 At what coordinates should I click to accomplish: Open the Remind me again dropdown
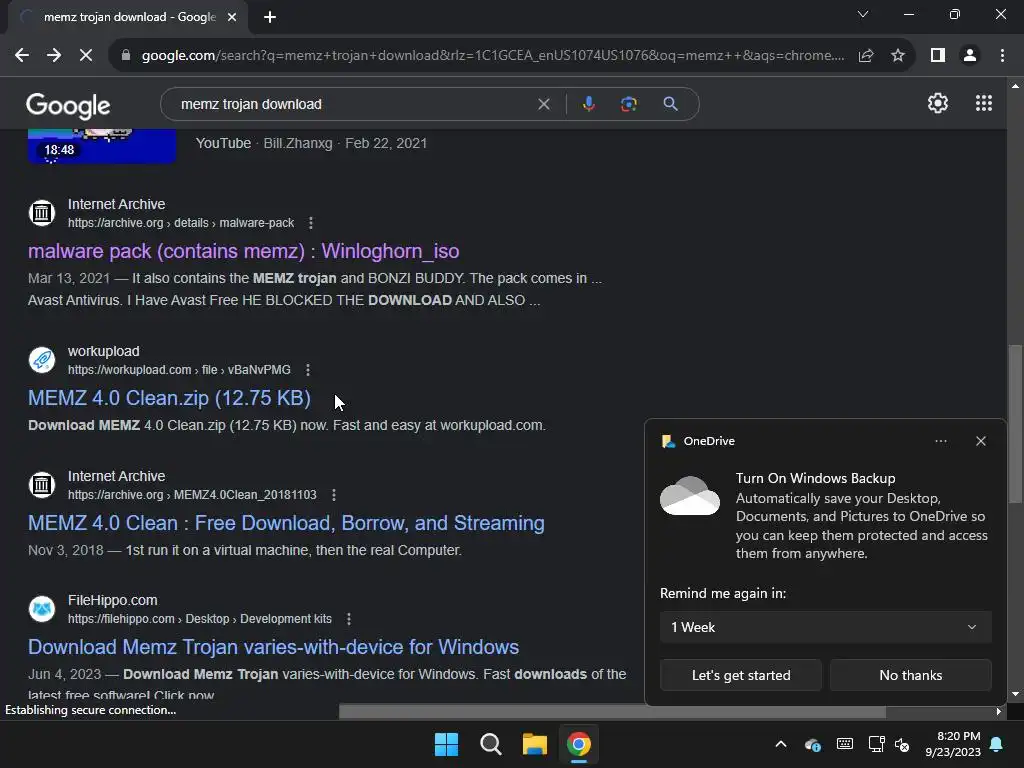[x=825, y=627]
